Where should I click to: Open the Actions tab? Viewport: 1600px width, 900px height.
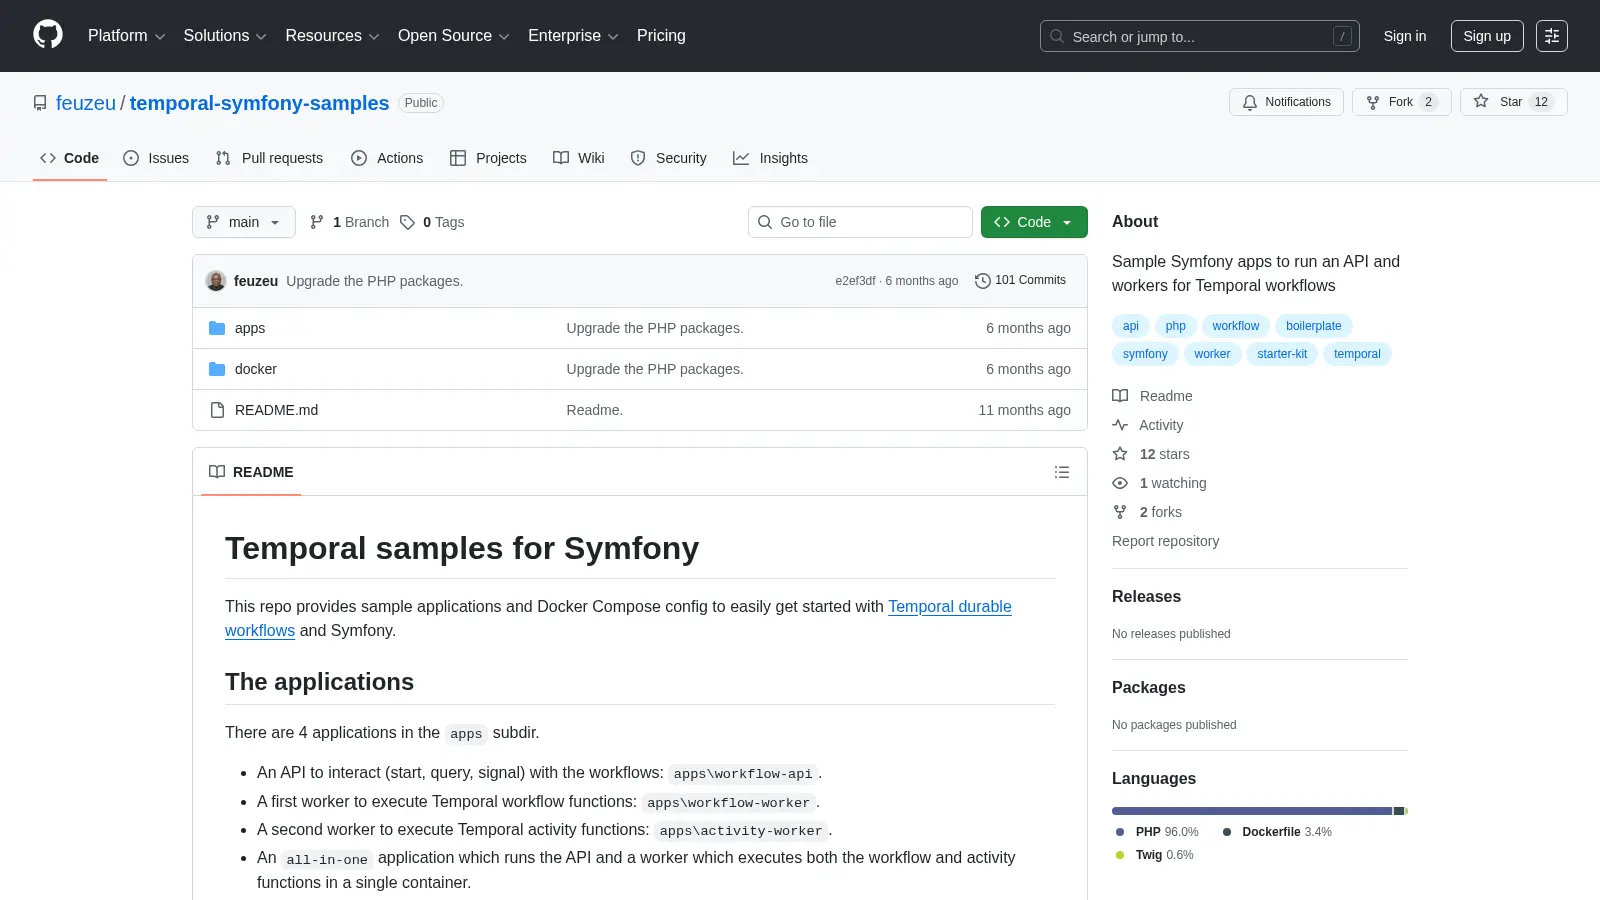click(x=387, y=158)
